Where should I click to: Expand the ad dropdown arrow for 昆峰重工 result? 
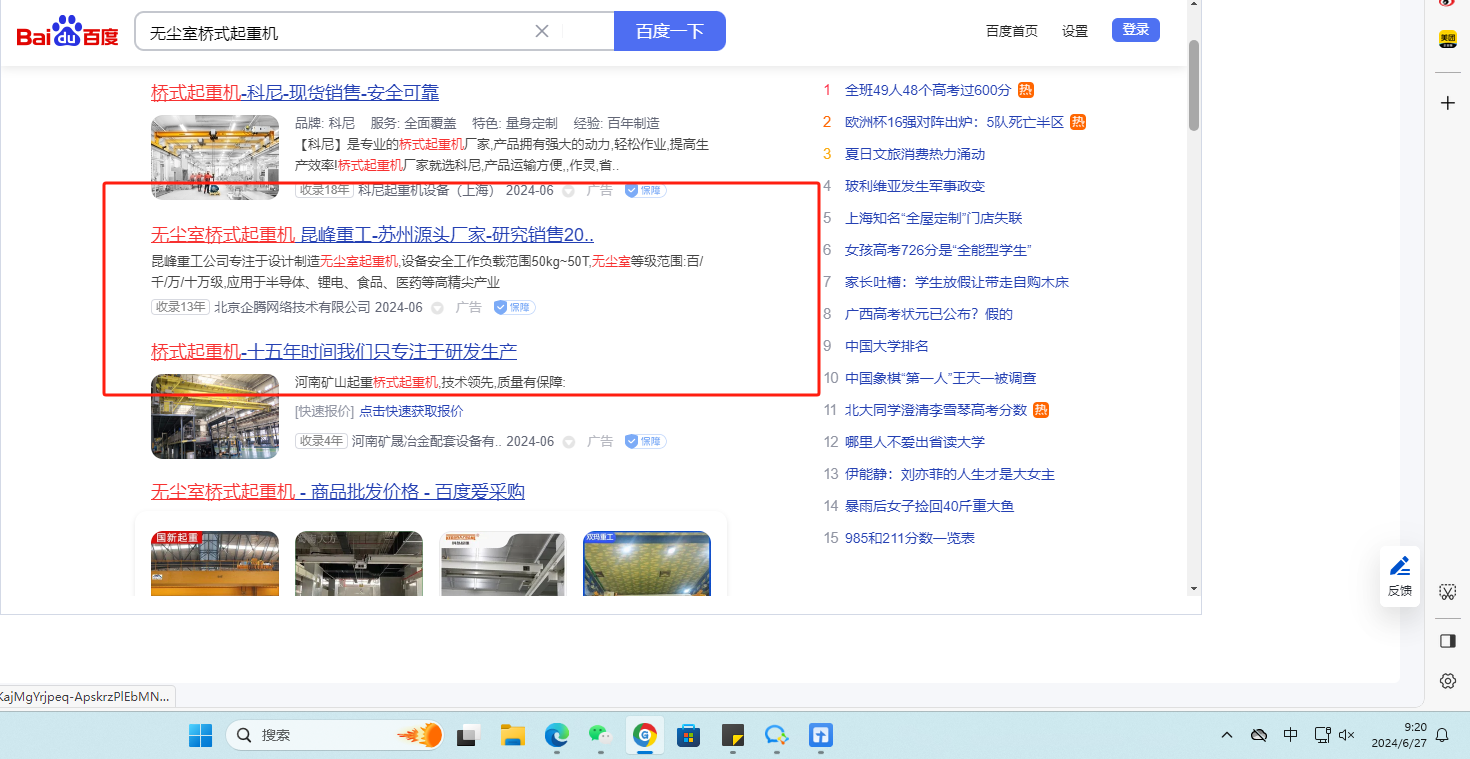tap(437, 308)
